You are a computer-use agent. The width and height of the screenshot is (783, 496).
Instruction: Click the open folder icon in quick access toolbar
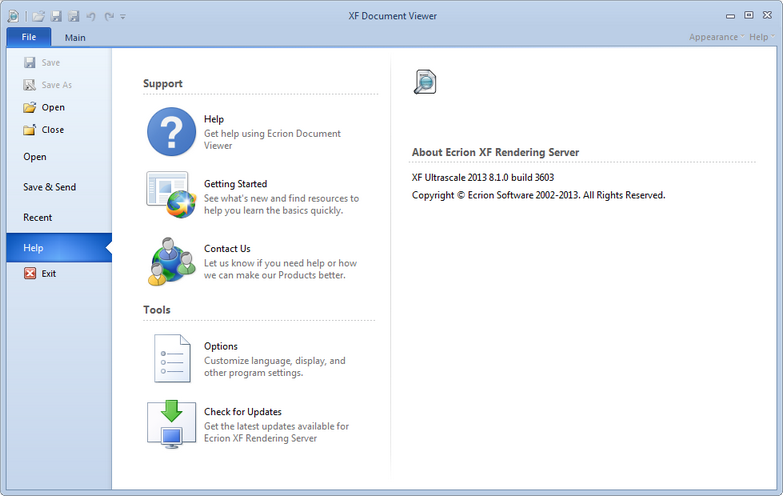click(38, 16)
